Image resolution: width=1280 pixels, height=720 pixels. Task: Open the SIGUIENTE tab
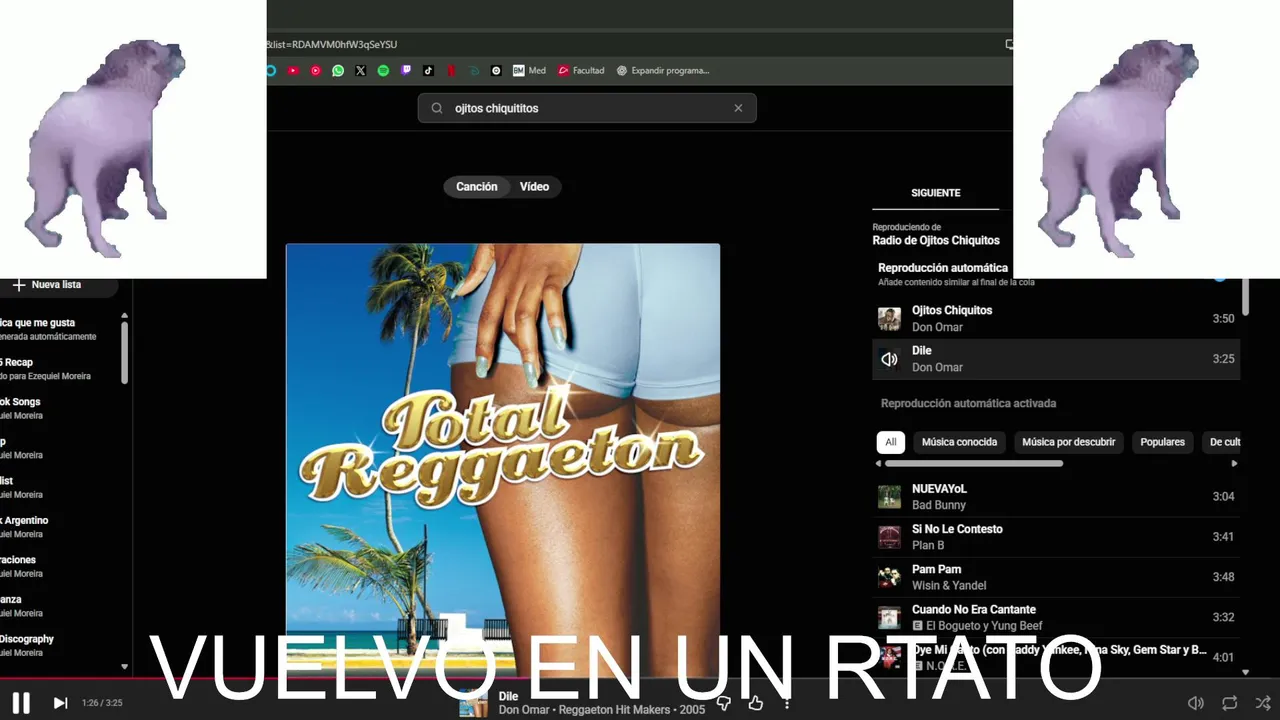pos(936,193)
